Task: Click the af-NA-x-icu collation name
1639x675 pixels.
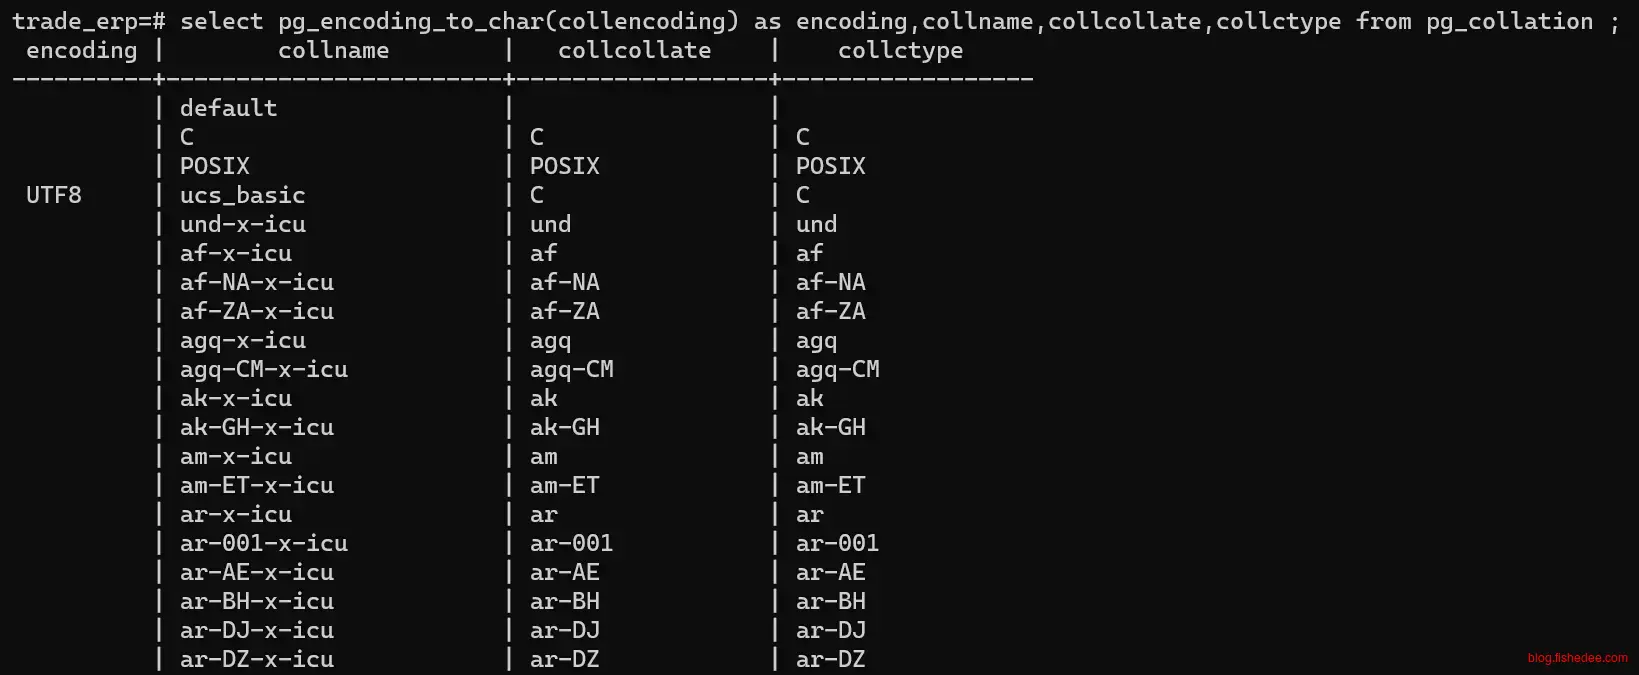Action: click(x=256, y=282)
